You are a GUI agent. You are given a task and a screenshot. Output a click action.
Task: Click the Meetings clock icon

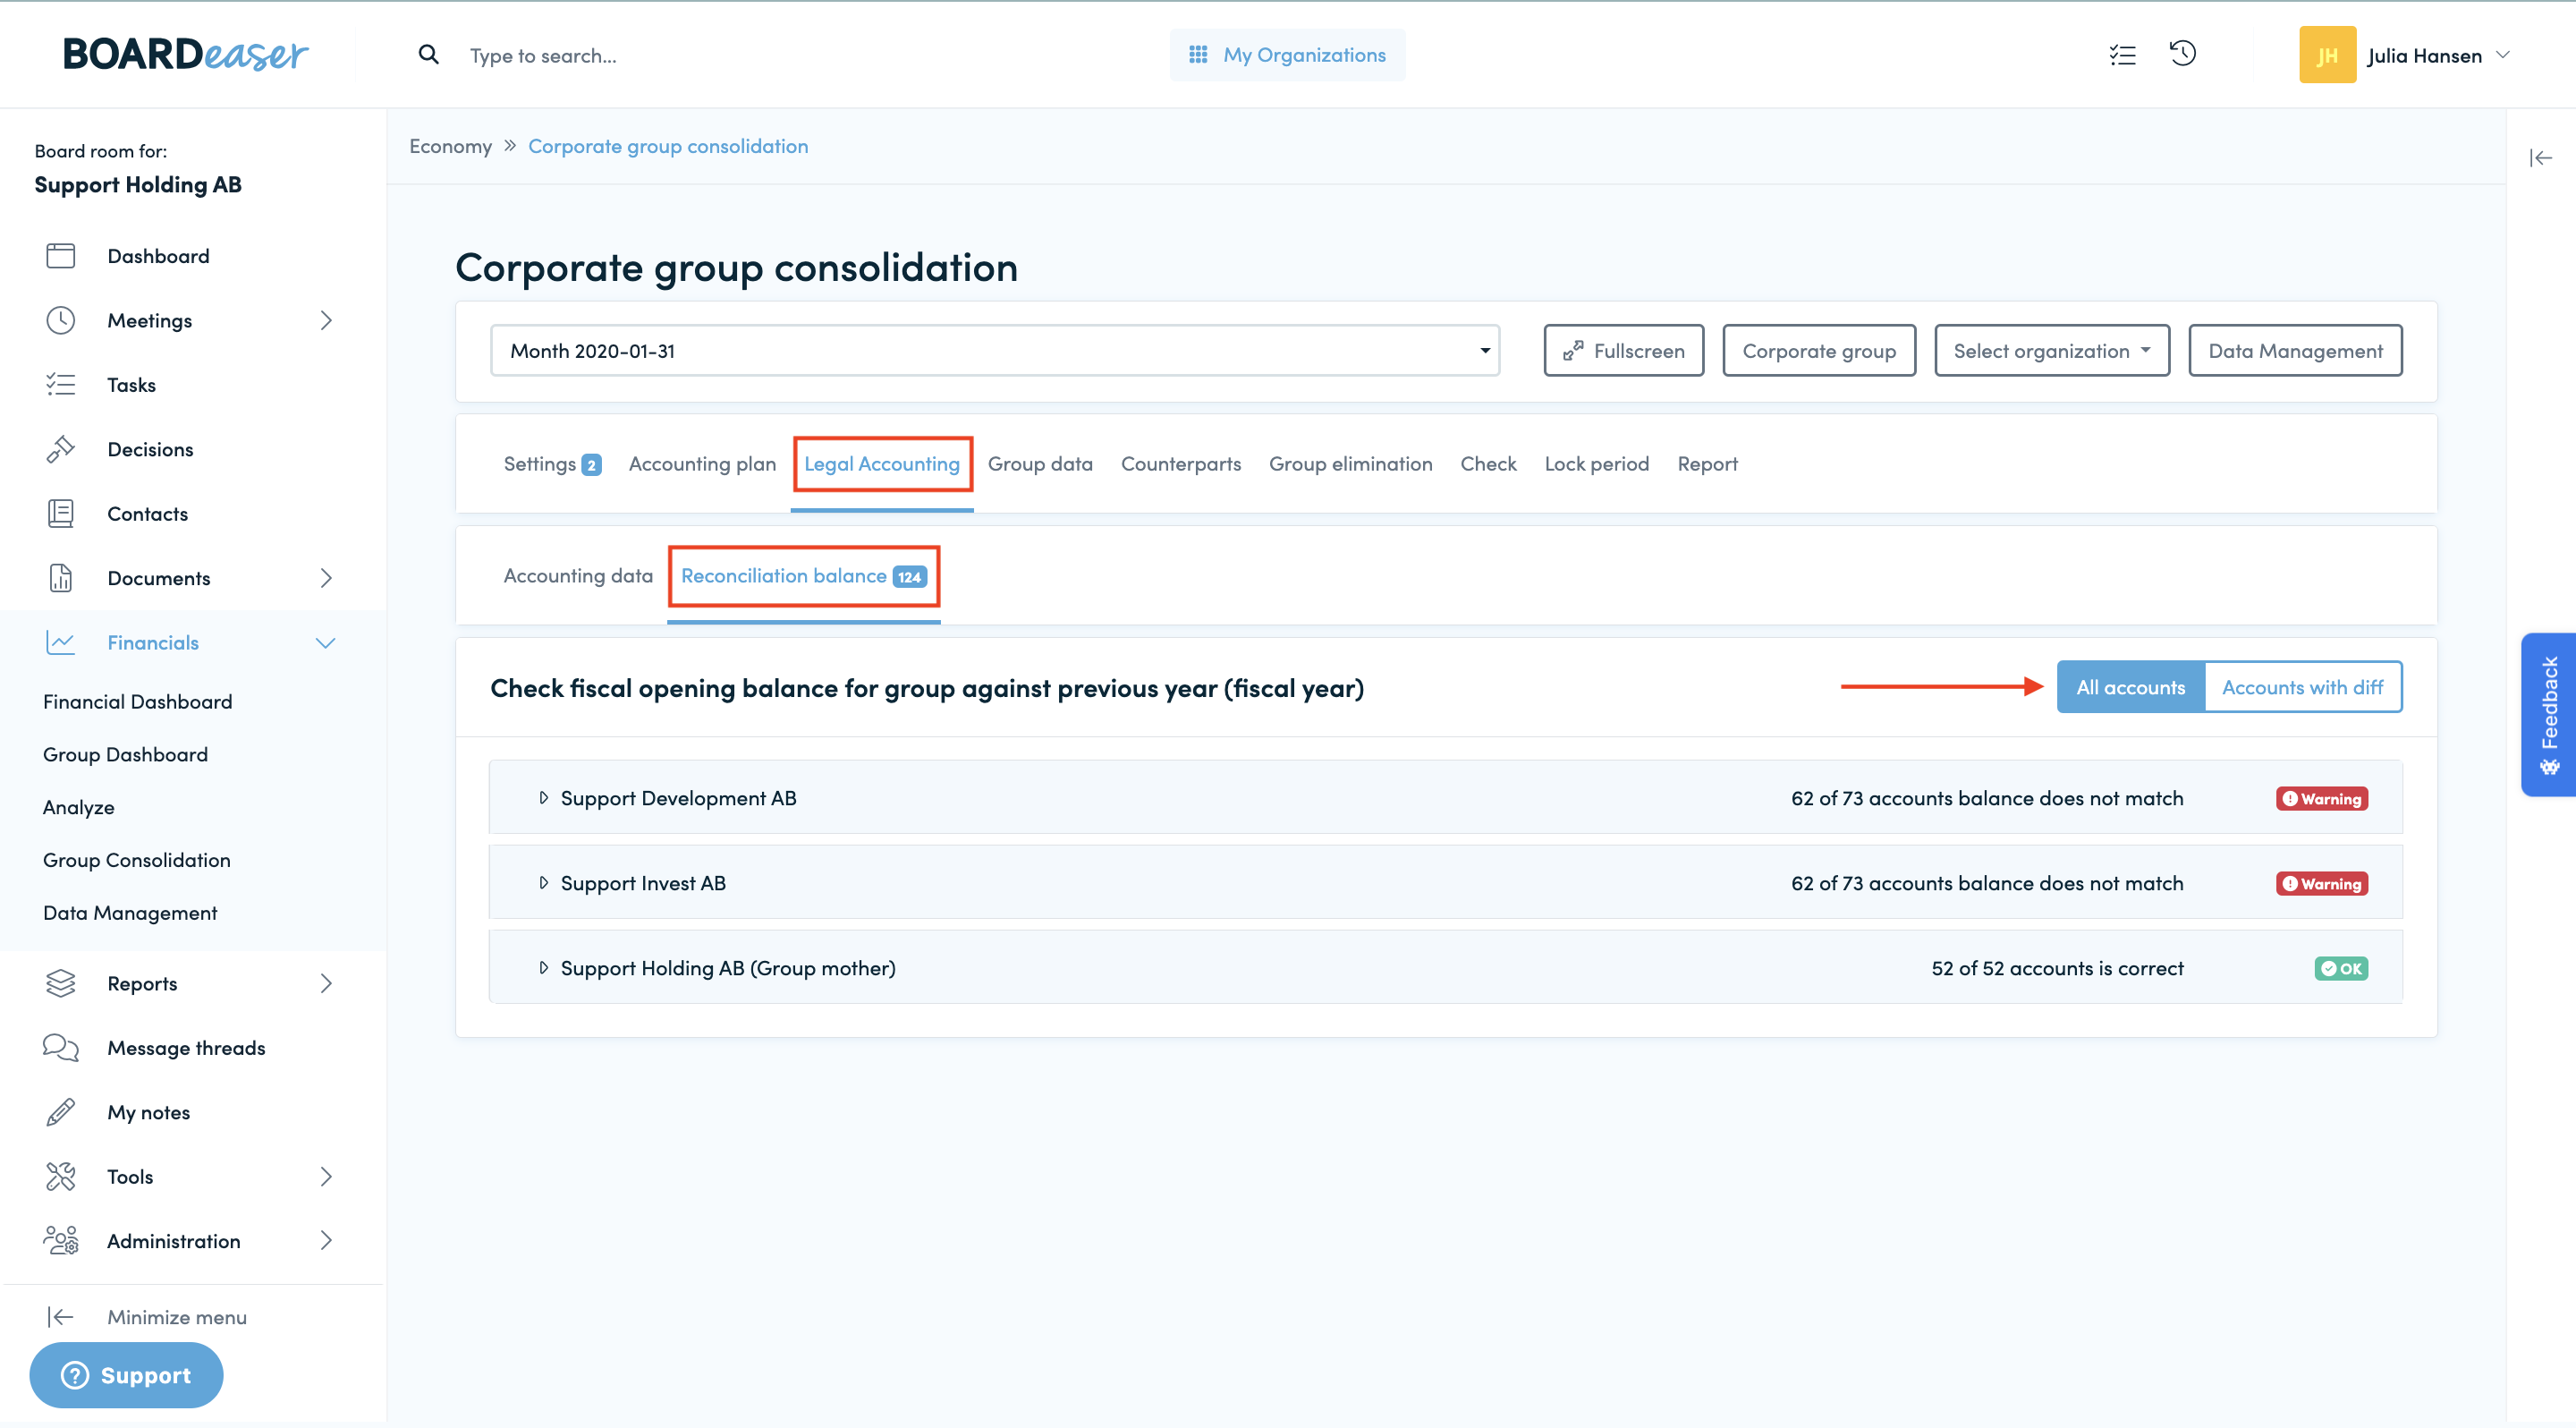pos(60,320)
